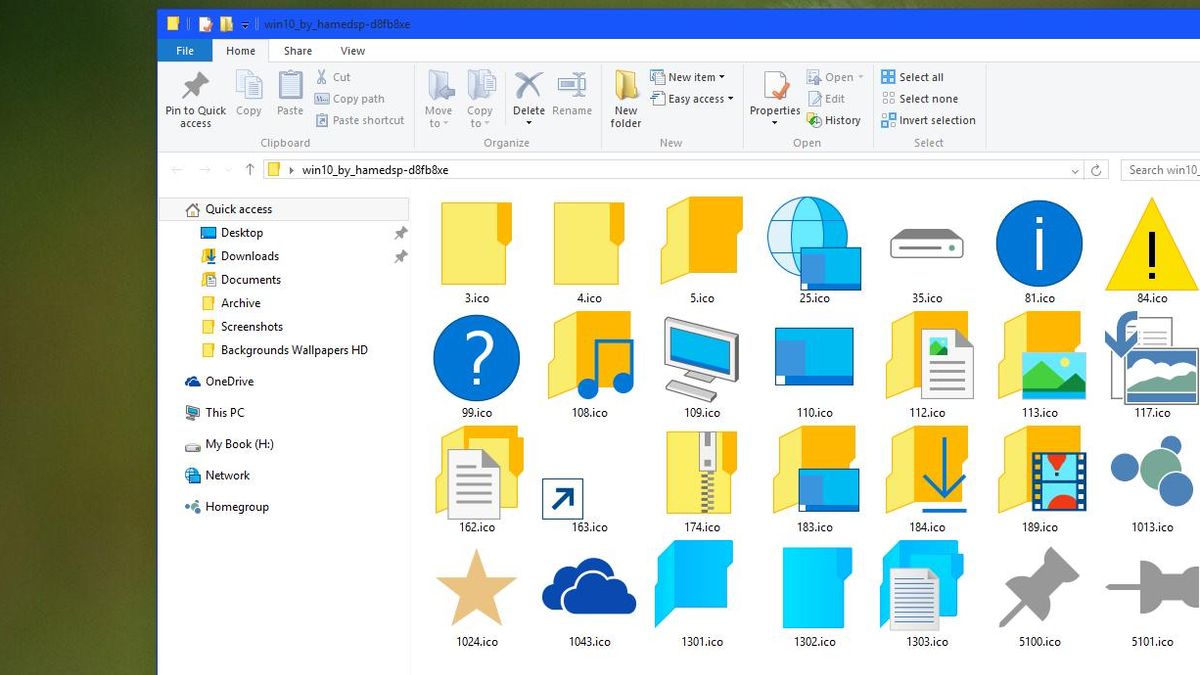Open the File tab

click(x=185, y=51)
